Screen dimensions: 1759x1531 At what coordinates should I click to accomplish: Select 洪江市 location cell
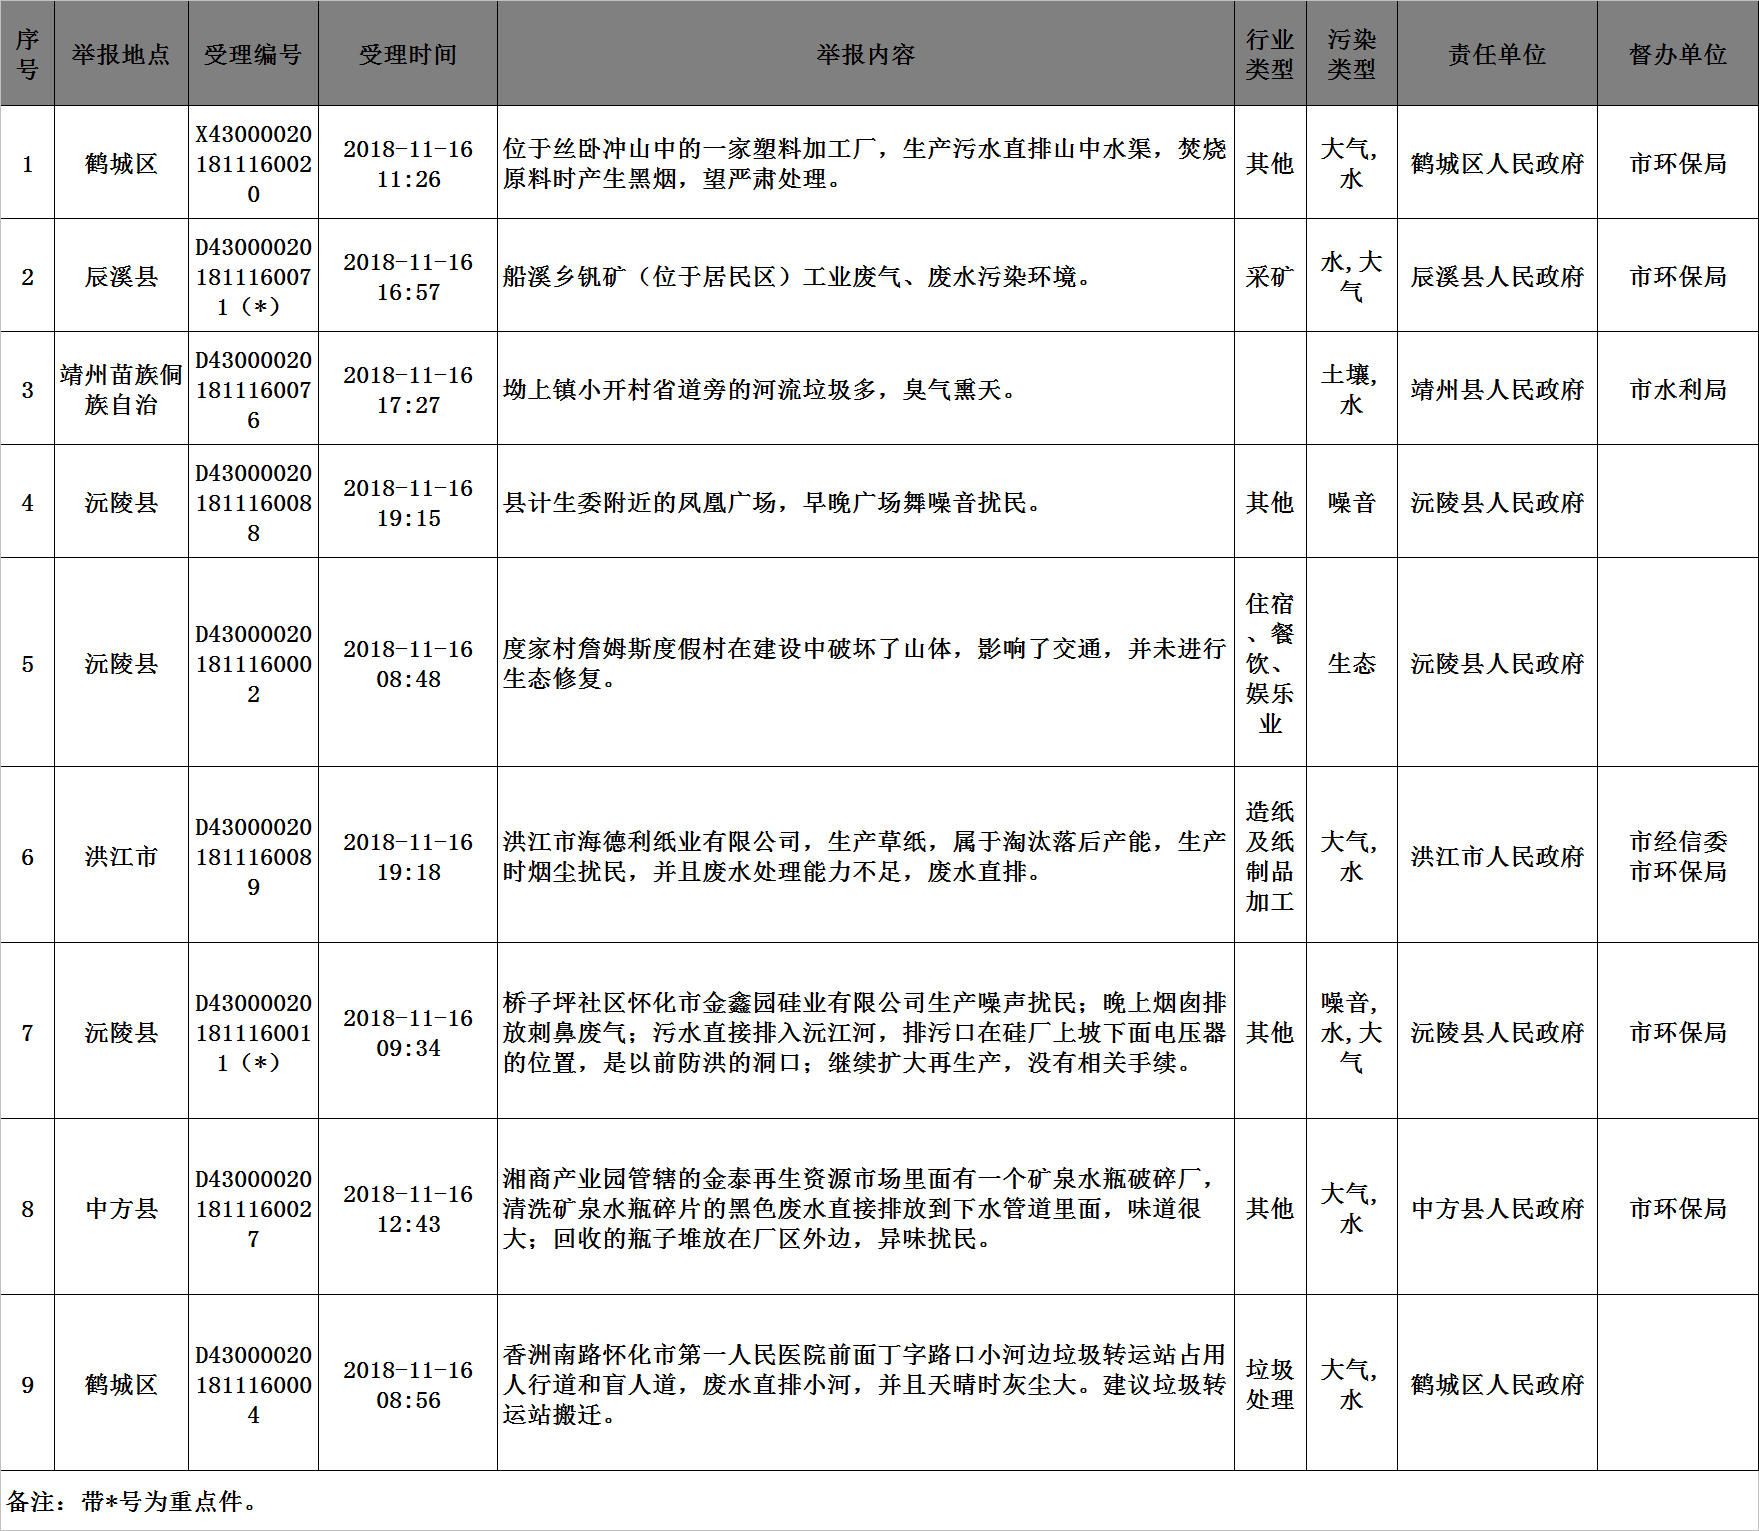(x=121, y=856)
